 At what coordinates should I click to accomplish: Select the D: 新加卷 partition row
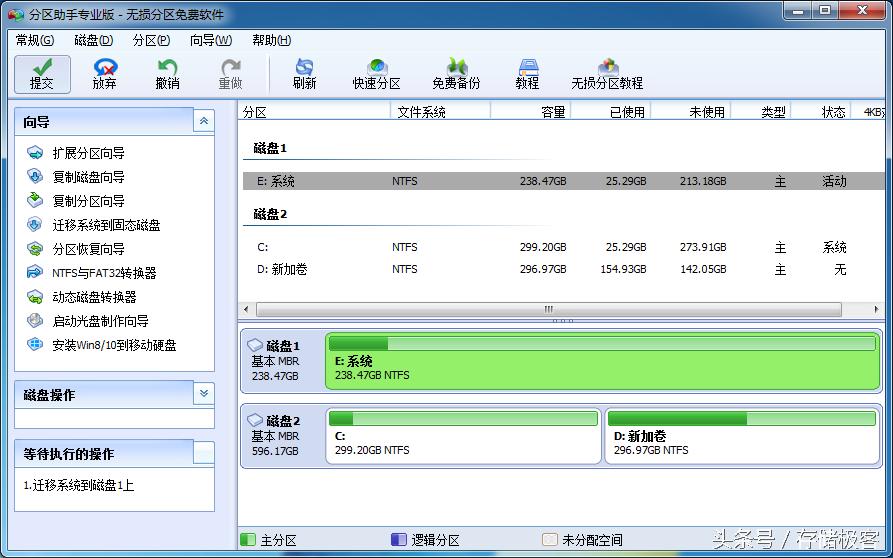coord(564,269)
